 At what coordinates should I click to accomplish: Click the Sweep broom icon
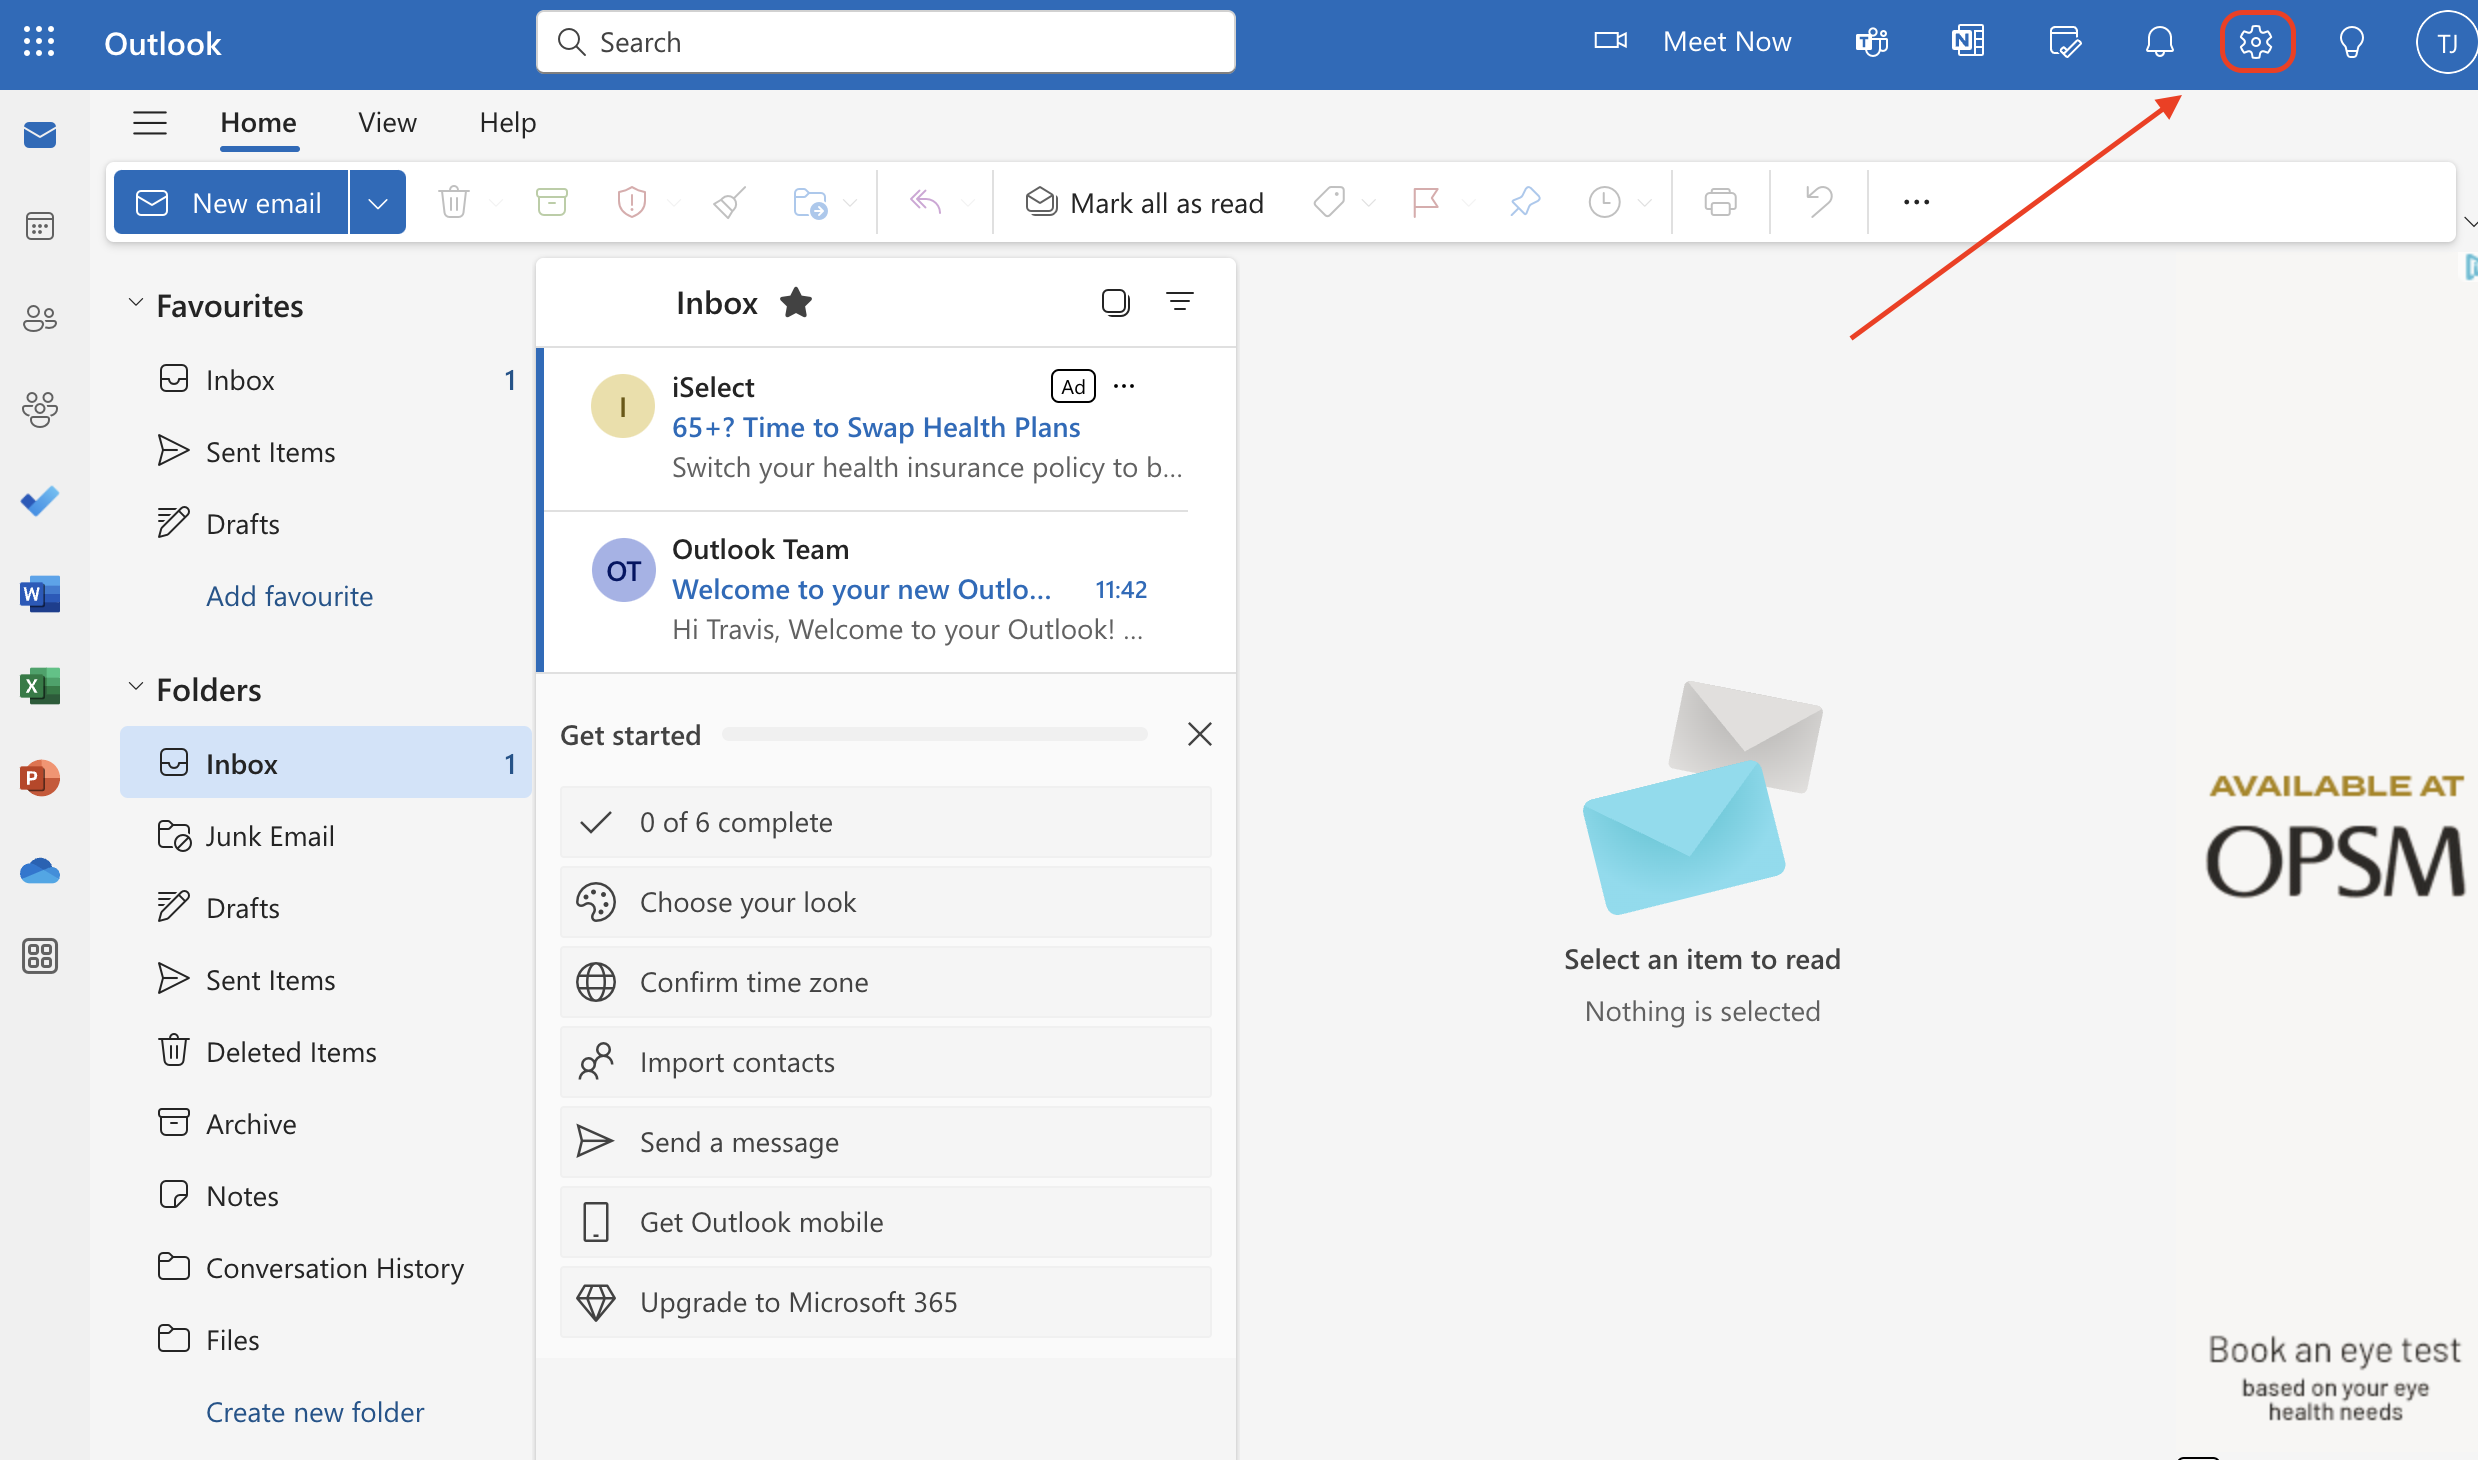pyautogui.click(x=730, y=202)
